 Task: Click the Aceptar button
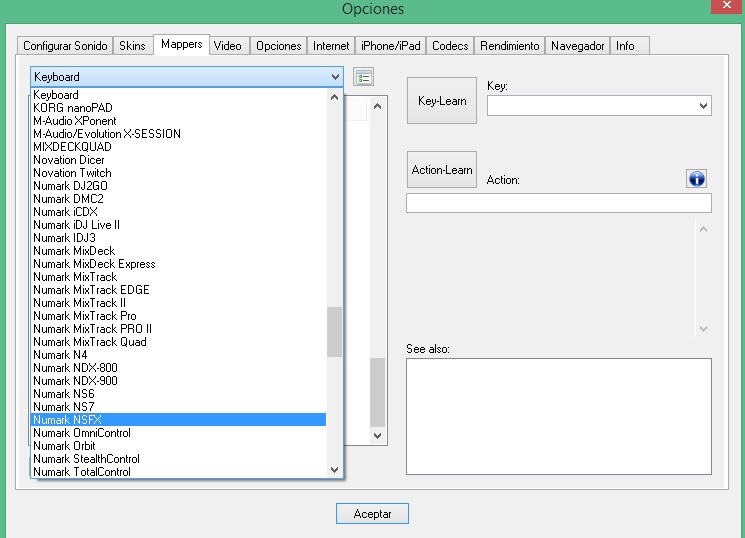coord(372,514)
